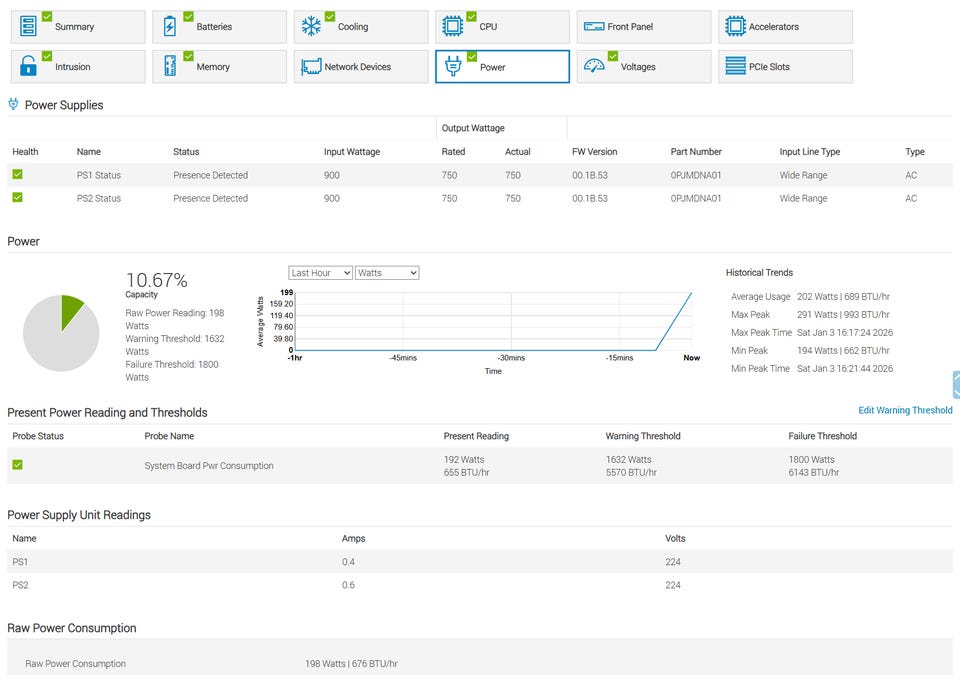Open the Last Hour time range dropdown
960x687 pixels.
pyautogui.click(x=320, y=273)
